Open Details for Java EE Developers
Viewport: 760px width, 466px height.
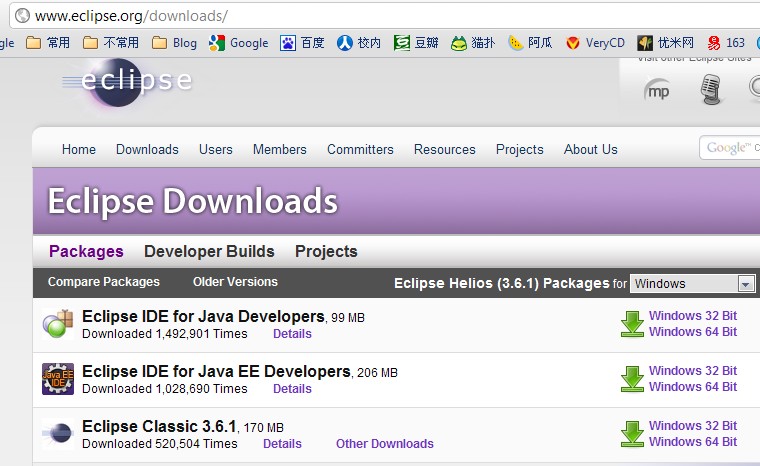coord(292,388)
